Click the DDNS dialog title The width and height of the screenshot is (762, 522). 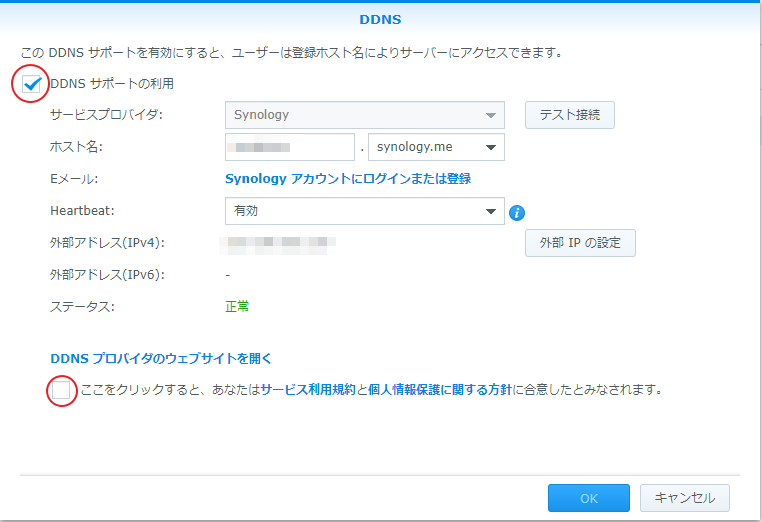coord(381,19)
